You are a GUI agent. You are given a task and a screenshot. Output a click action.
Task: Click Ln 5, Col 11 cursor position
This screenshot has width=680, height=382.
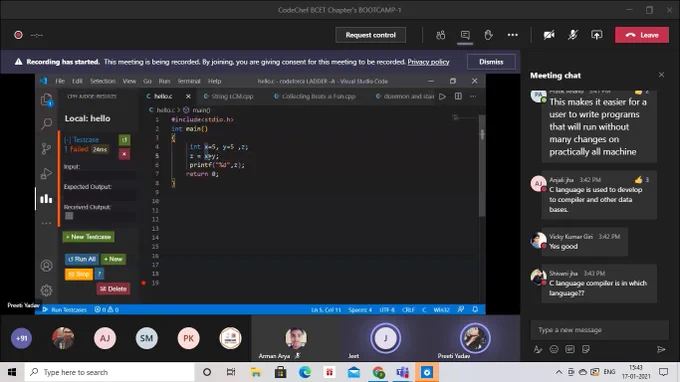click(x=326, y=310)
